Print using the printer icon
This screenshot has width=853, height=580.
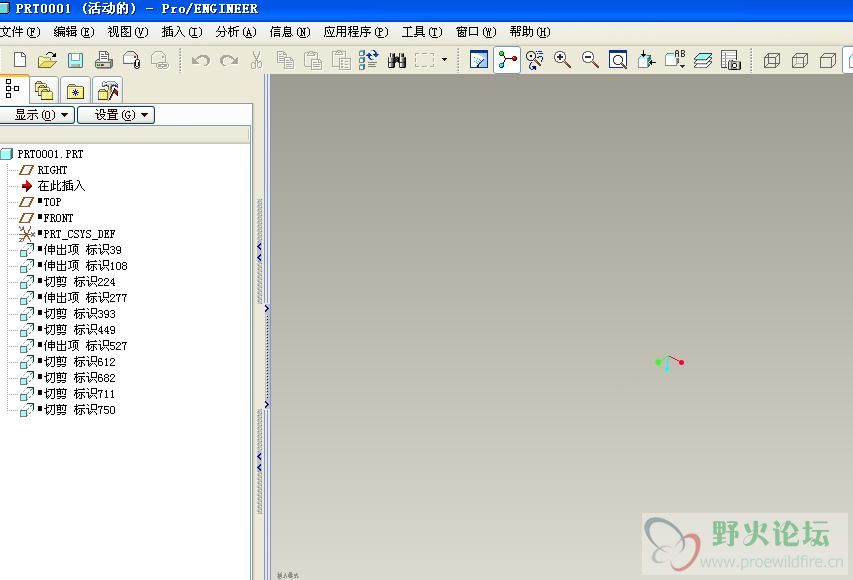pos(103,59)
